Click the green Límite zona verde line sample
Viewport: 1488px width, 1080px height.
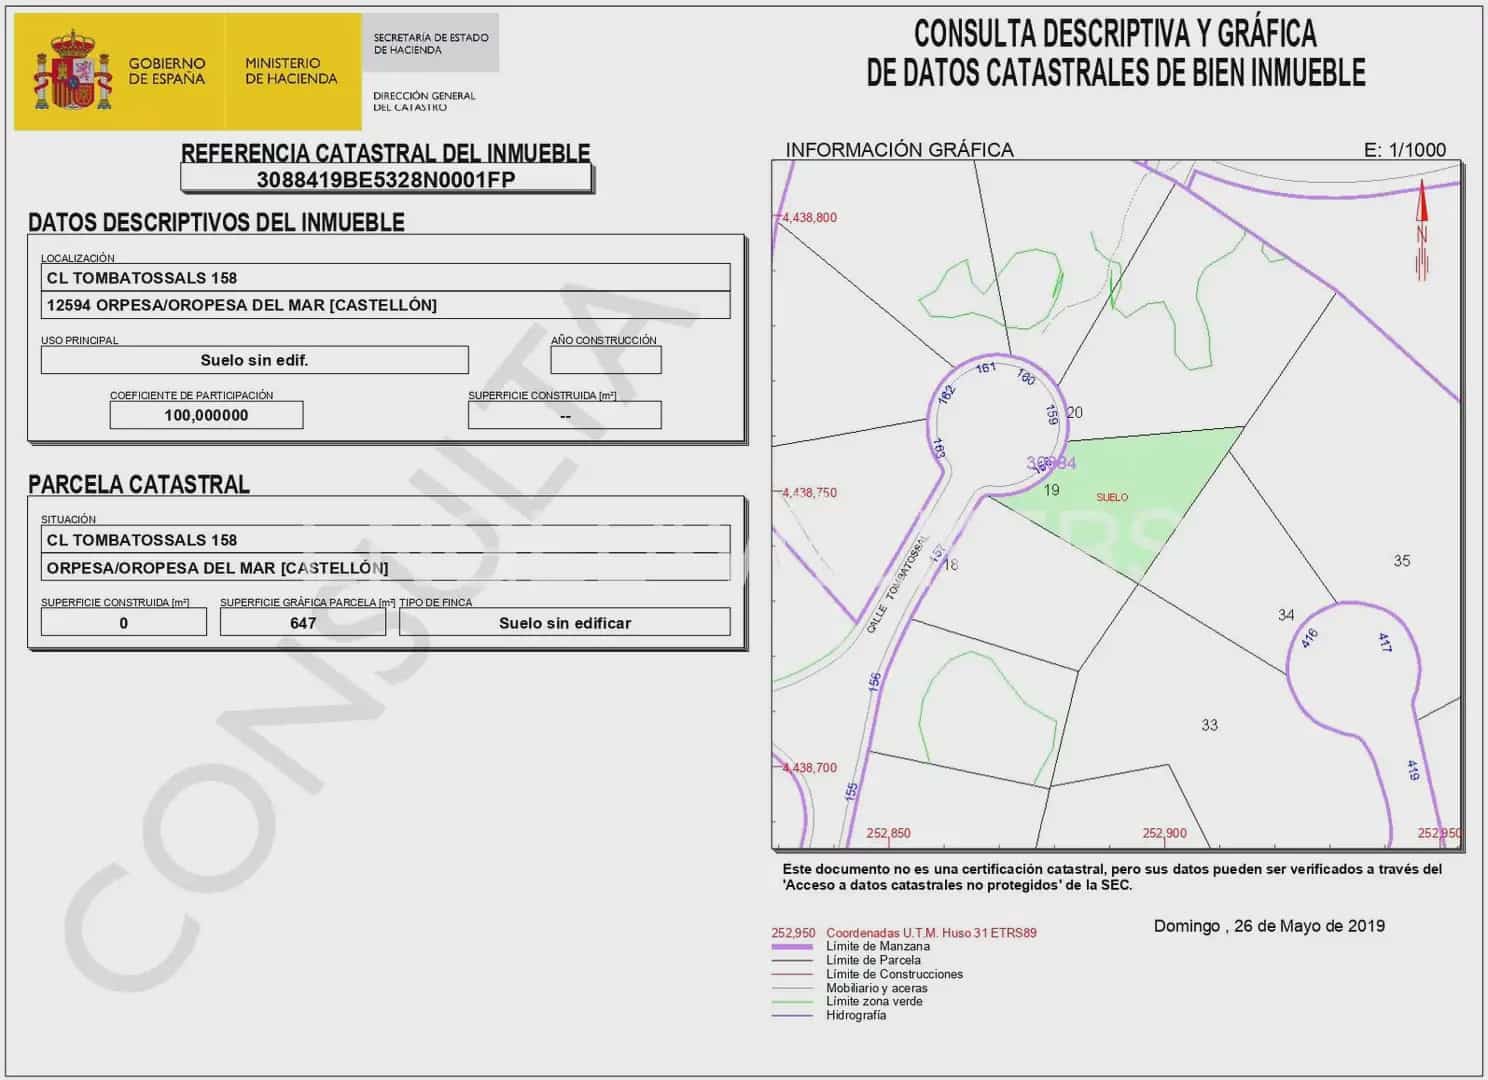point(792,1002)
